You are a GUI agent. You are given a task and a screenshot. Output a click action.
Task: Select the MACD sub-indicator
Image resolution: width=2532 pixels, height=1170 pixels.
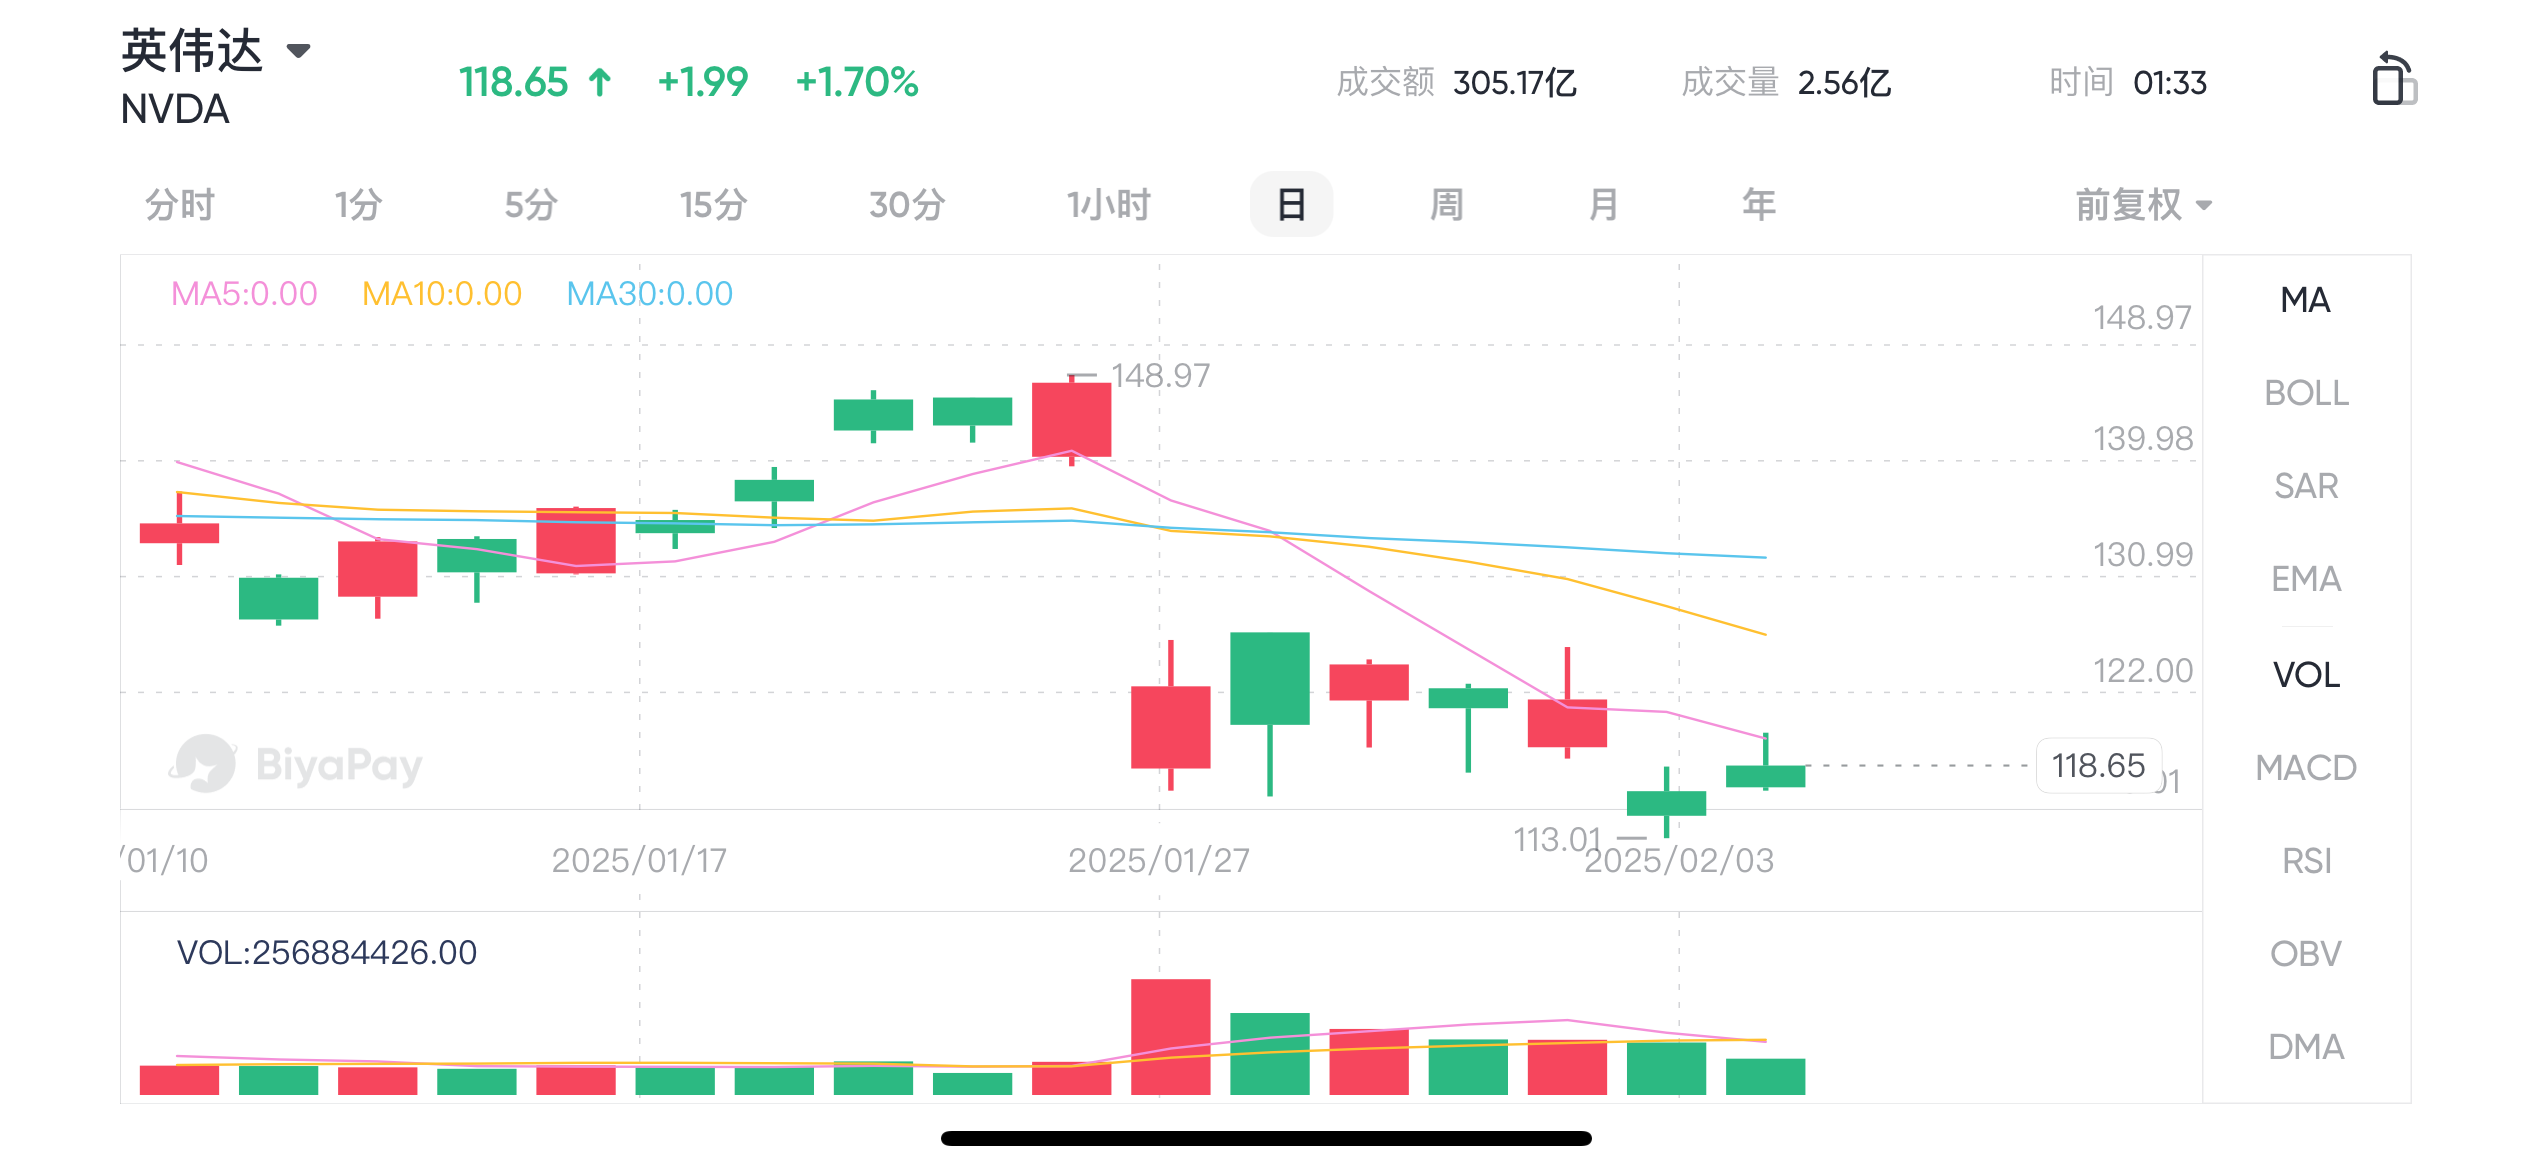[2306, 768]
